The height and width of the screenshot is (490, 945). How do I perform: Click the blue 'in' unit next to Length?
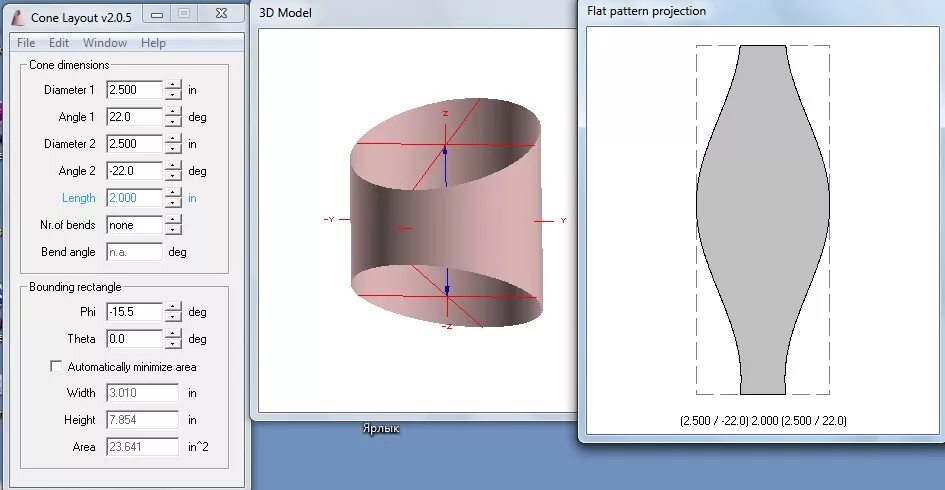click(192, 198)
